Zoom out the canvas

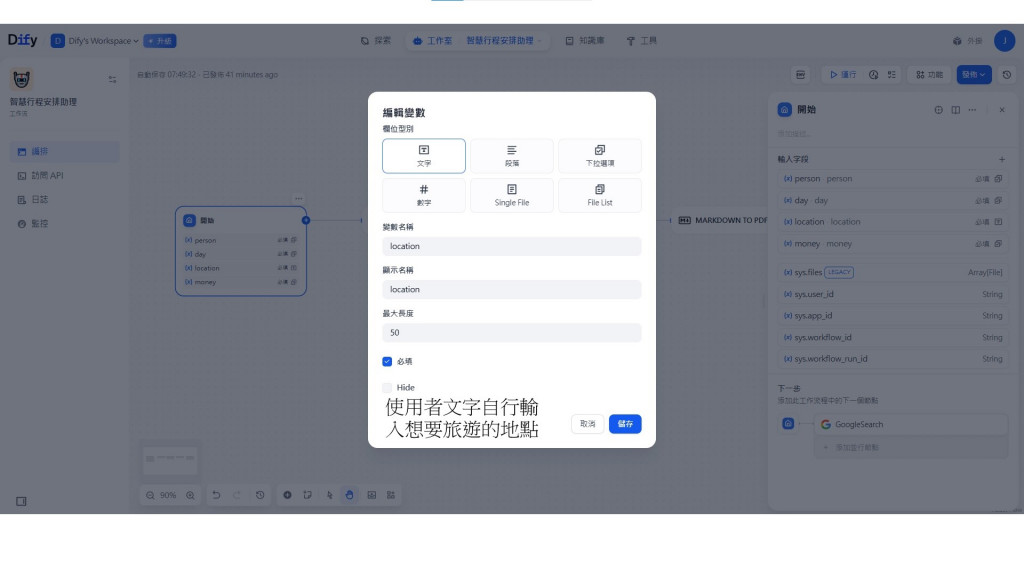tap(150, 495)
